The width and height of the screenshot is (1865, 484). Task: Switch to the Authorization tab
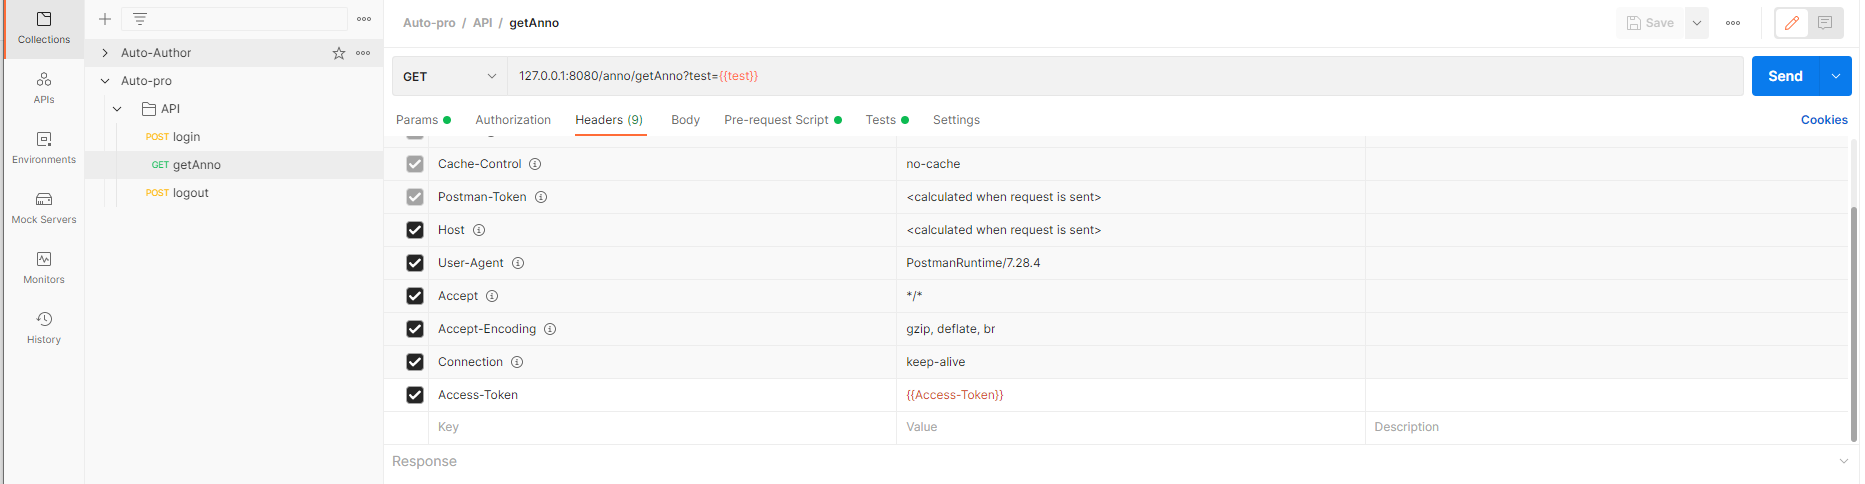(513, 120)
